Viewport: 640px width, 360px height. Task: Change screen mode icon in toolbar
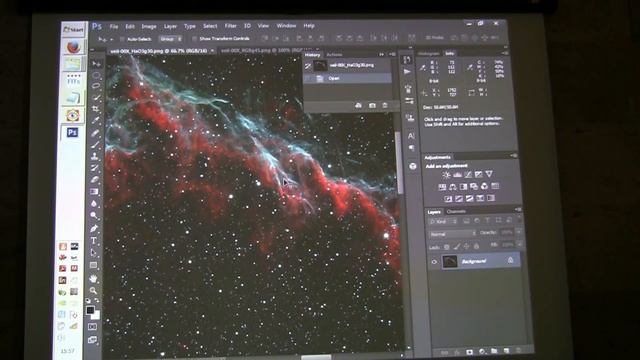(x=93, y=340)
